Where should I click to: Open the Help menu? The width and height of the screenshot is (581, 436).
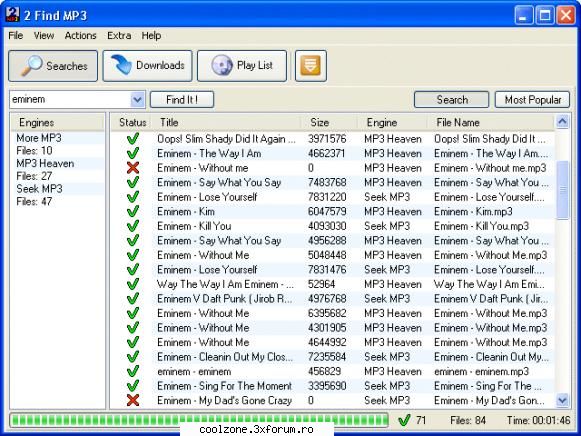pyautogui.click(x=151, y=36)
